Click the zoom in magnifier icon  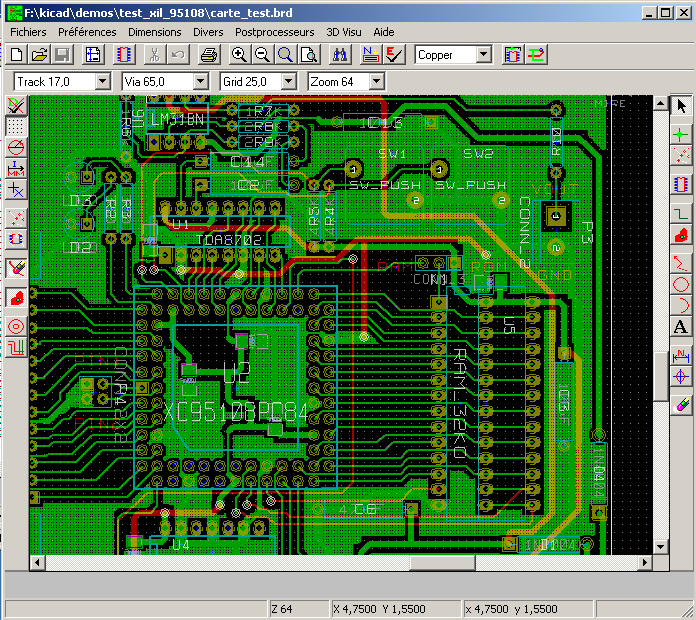239,55
